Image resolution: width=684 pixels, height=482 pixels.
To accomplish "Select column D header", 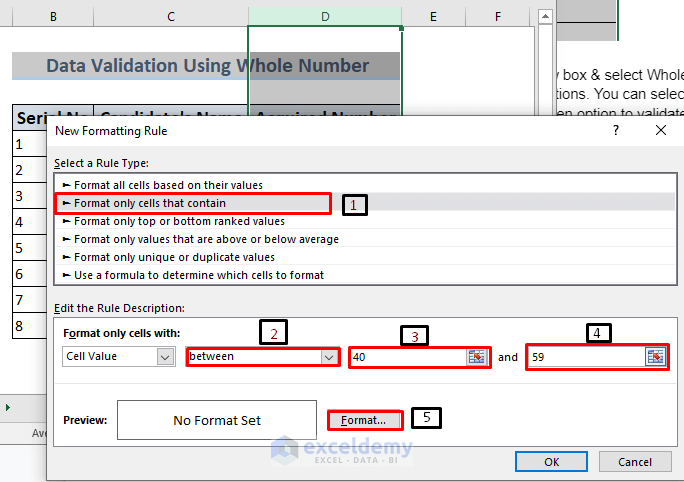I will point(325,17).
